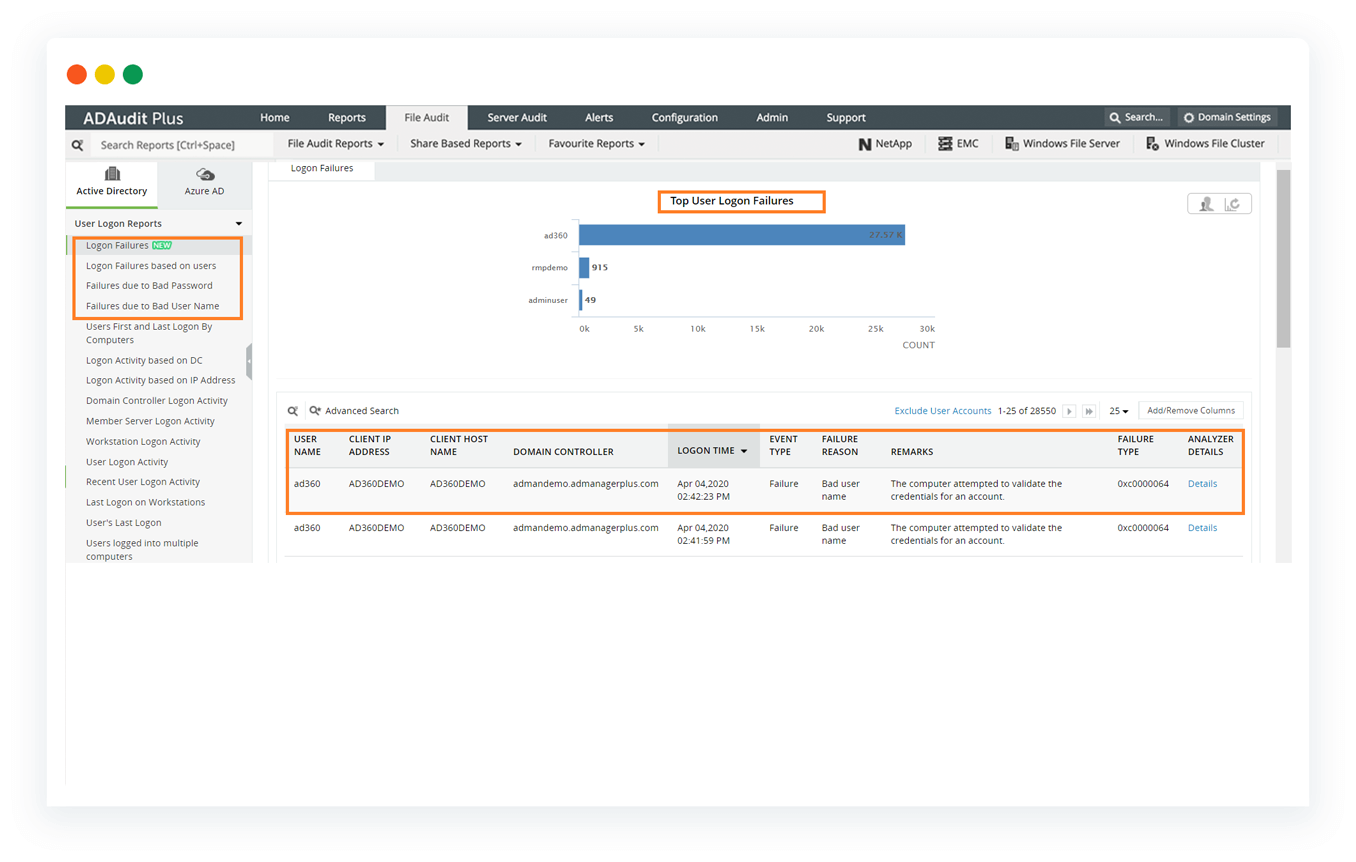Sort by the Logon Time column
The image size is (1356, 862).
(713, 451)
